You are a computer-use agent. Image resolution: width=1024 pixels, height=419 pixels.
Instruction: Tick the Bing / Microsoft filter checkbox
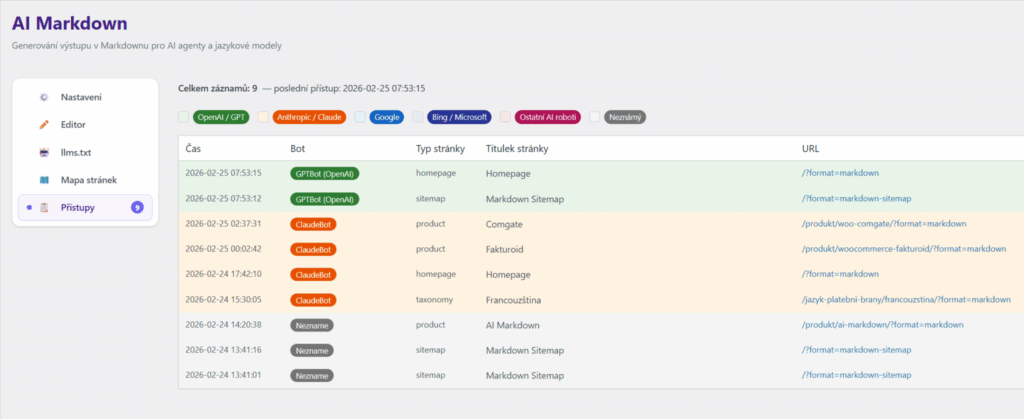(x=417, y=117)
